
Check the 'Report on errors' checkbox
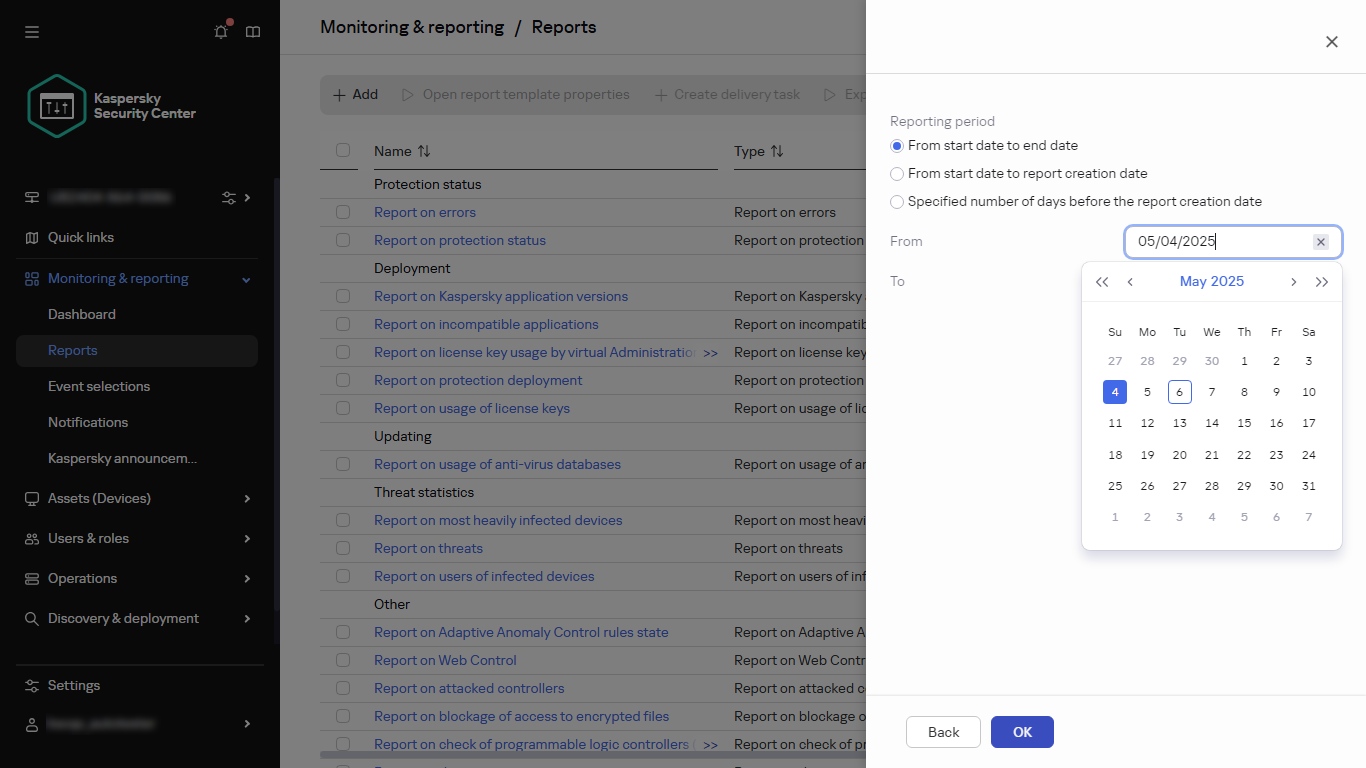coord(343,212)
